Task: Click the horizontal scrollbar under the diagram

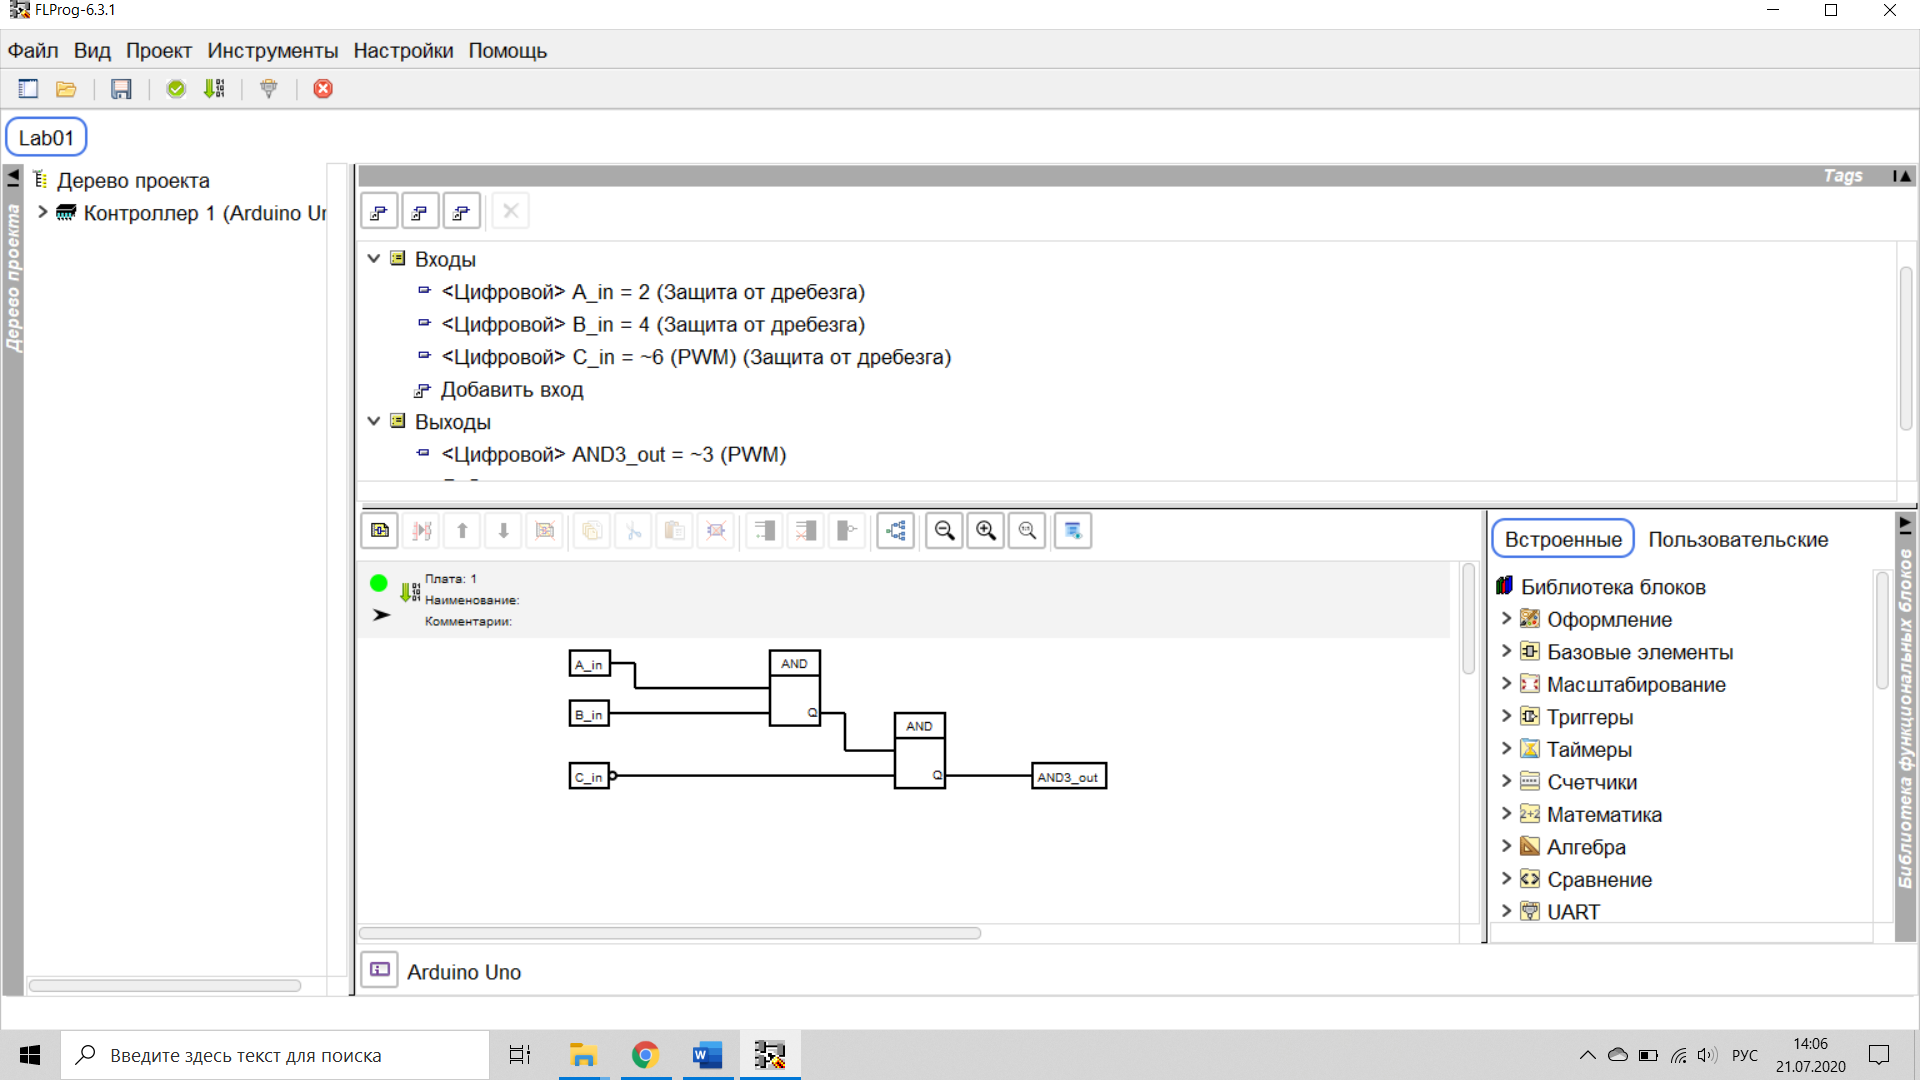Action: point(670,933)
